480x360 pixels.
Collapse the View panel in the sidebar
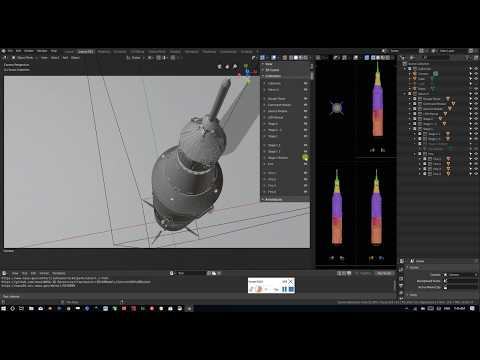[x=263, y=64]
